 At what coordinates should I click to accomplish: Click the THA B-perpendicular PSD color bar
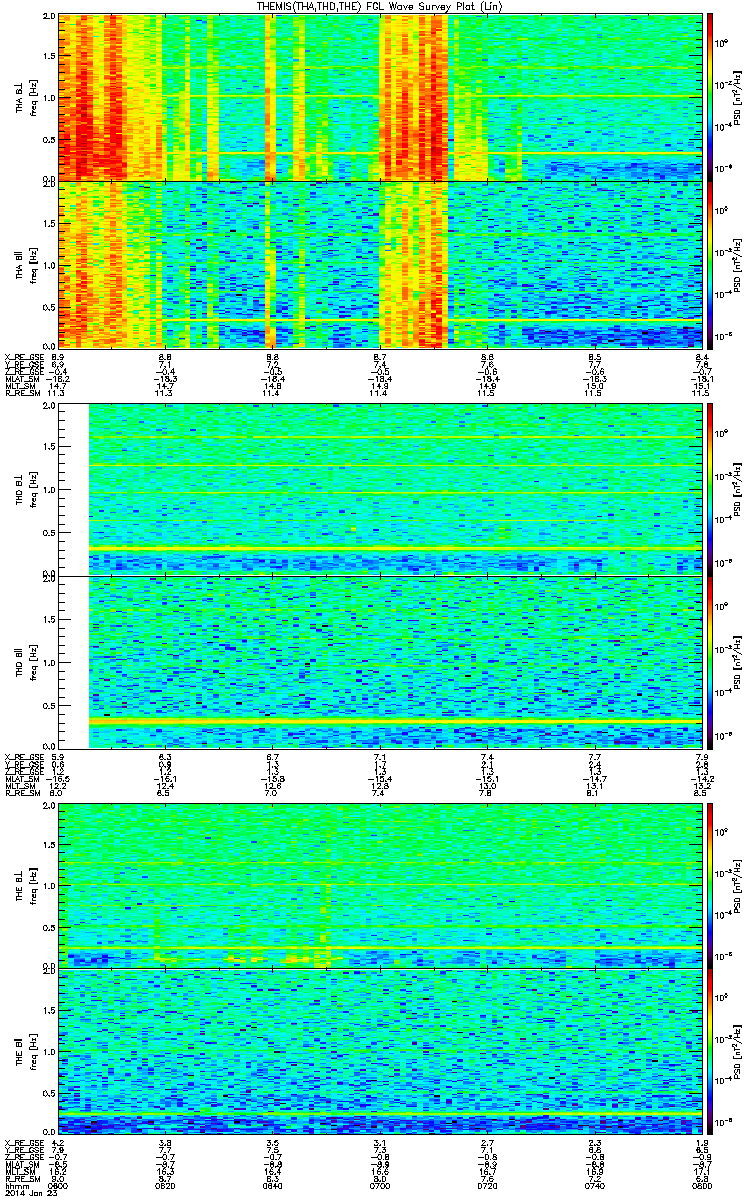pos(710,97)
